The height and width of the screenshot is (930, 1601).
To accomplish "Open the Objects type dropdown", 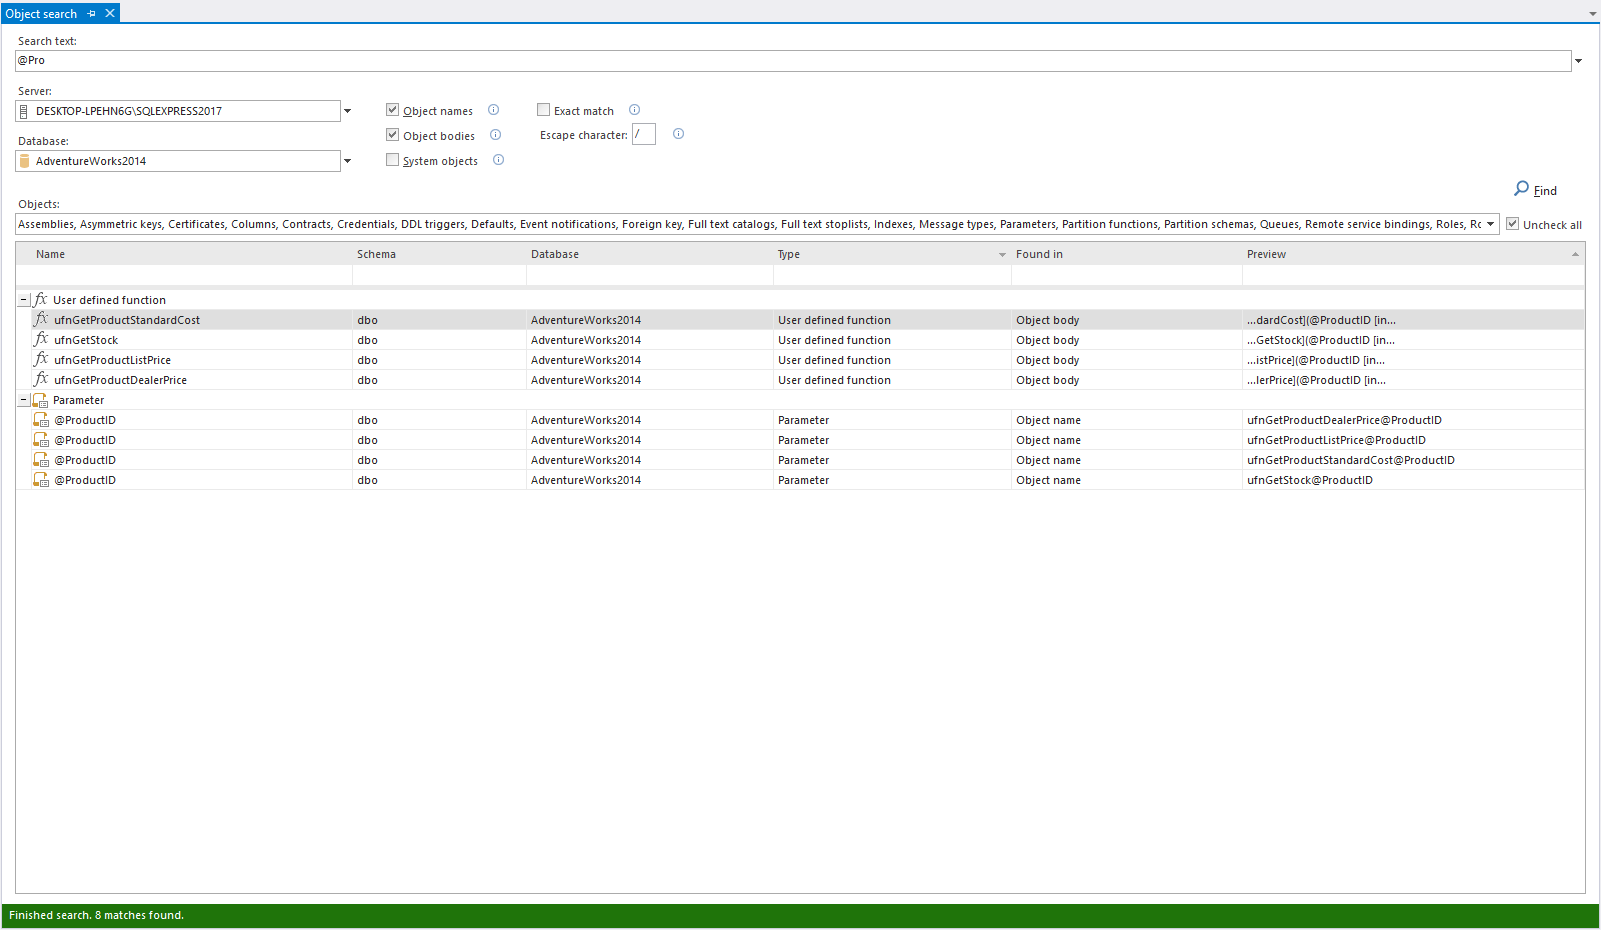I will point(1490,224).
